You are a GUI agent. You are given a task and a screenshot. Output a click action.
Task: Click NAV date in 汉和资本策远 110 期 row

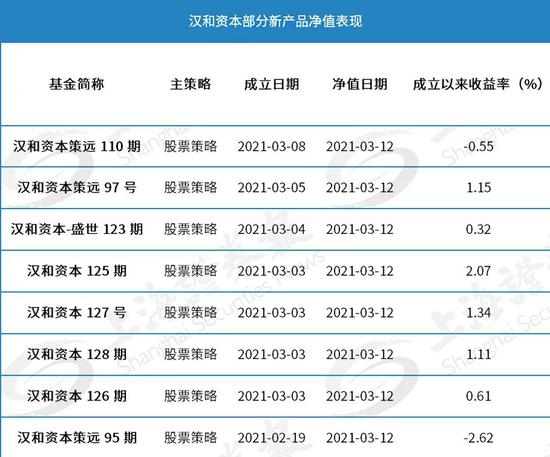(360, 146)
